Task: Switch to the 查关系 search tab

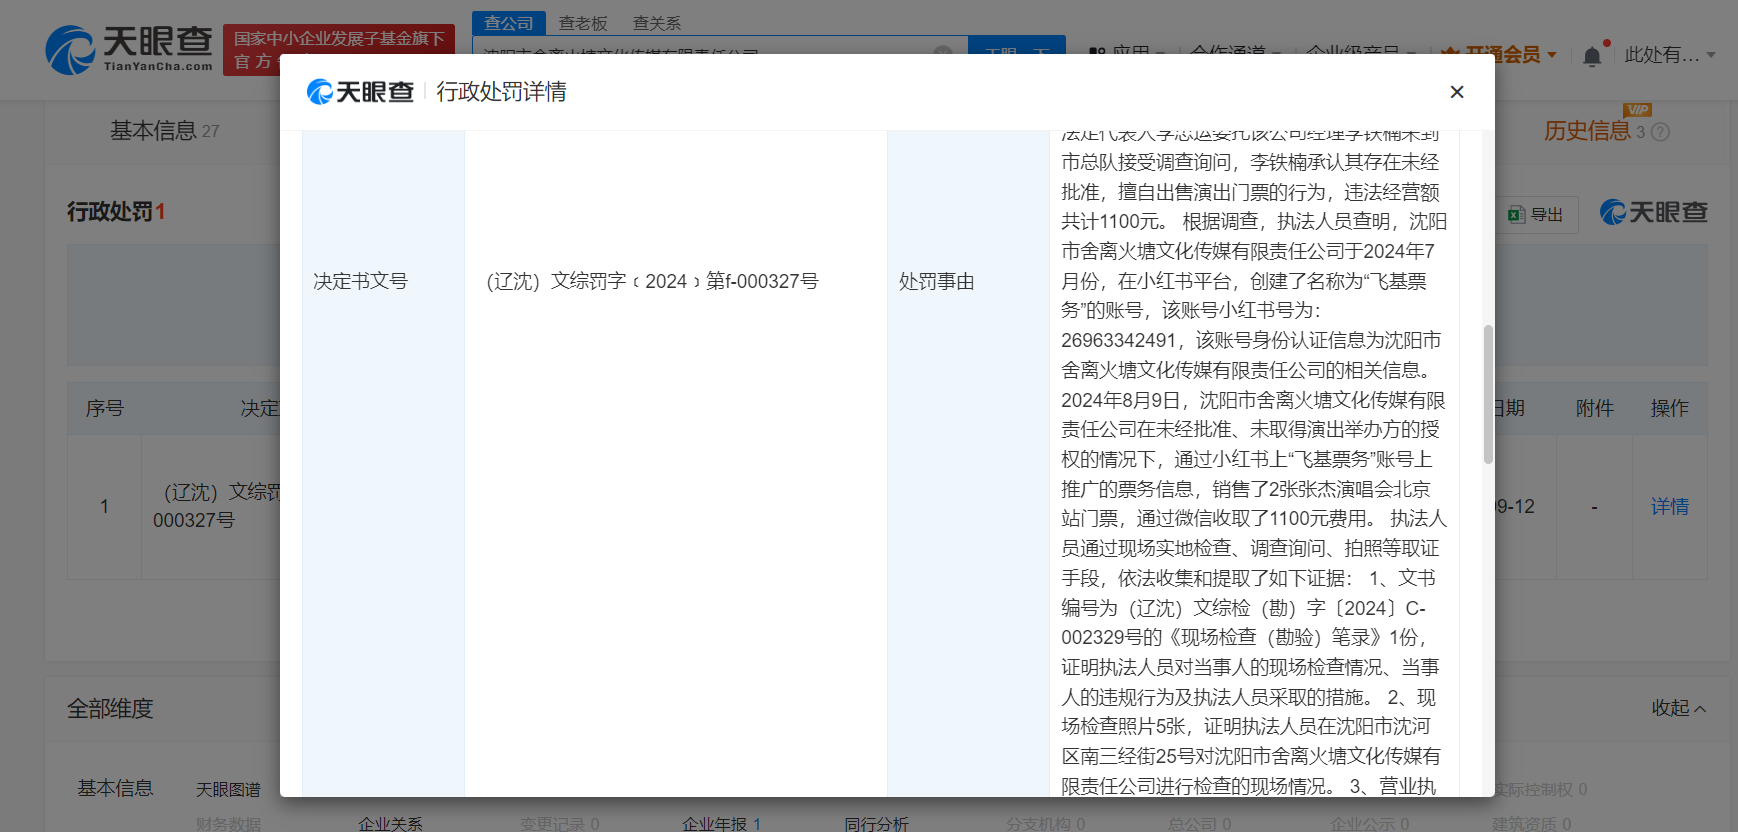Action: click(657, 23)
